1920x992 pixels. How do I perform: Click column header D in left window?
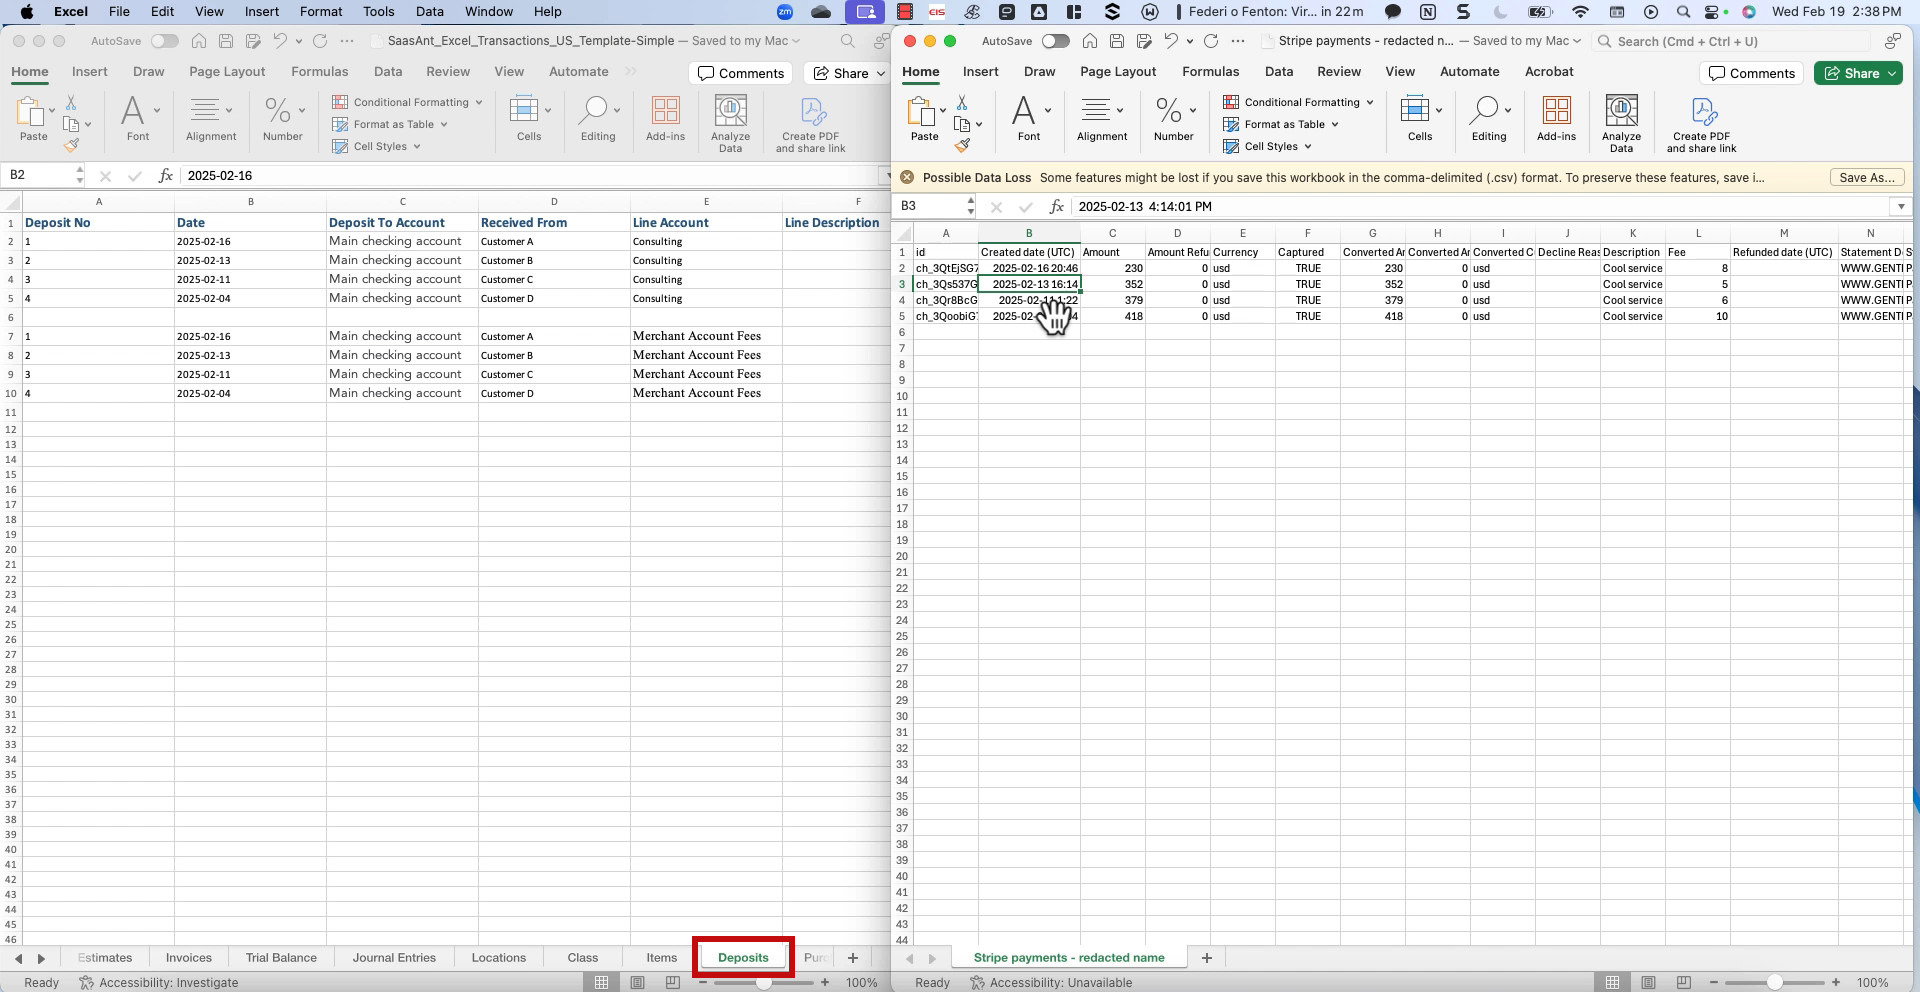tap(554, 201)
